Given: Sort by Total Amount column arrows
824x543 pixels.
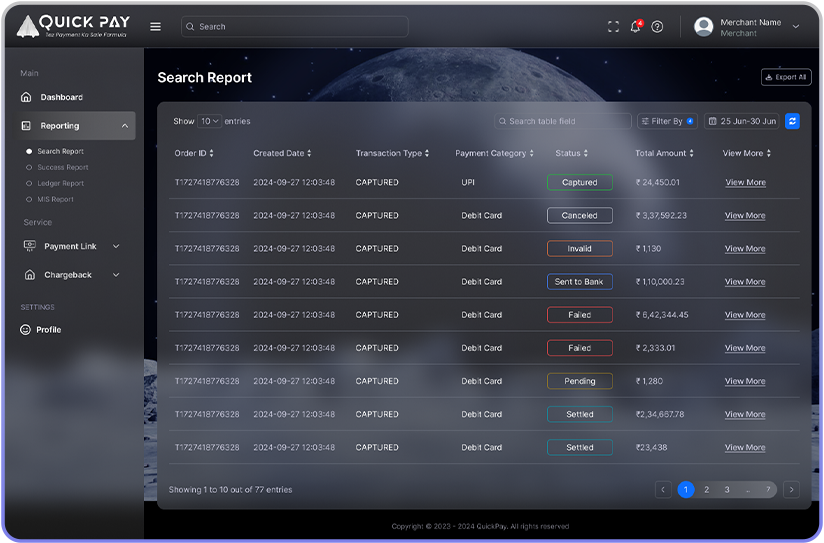Looking at the screenshot, I should pos(691,153).
